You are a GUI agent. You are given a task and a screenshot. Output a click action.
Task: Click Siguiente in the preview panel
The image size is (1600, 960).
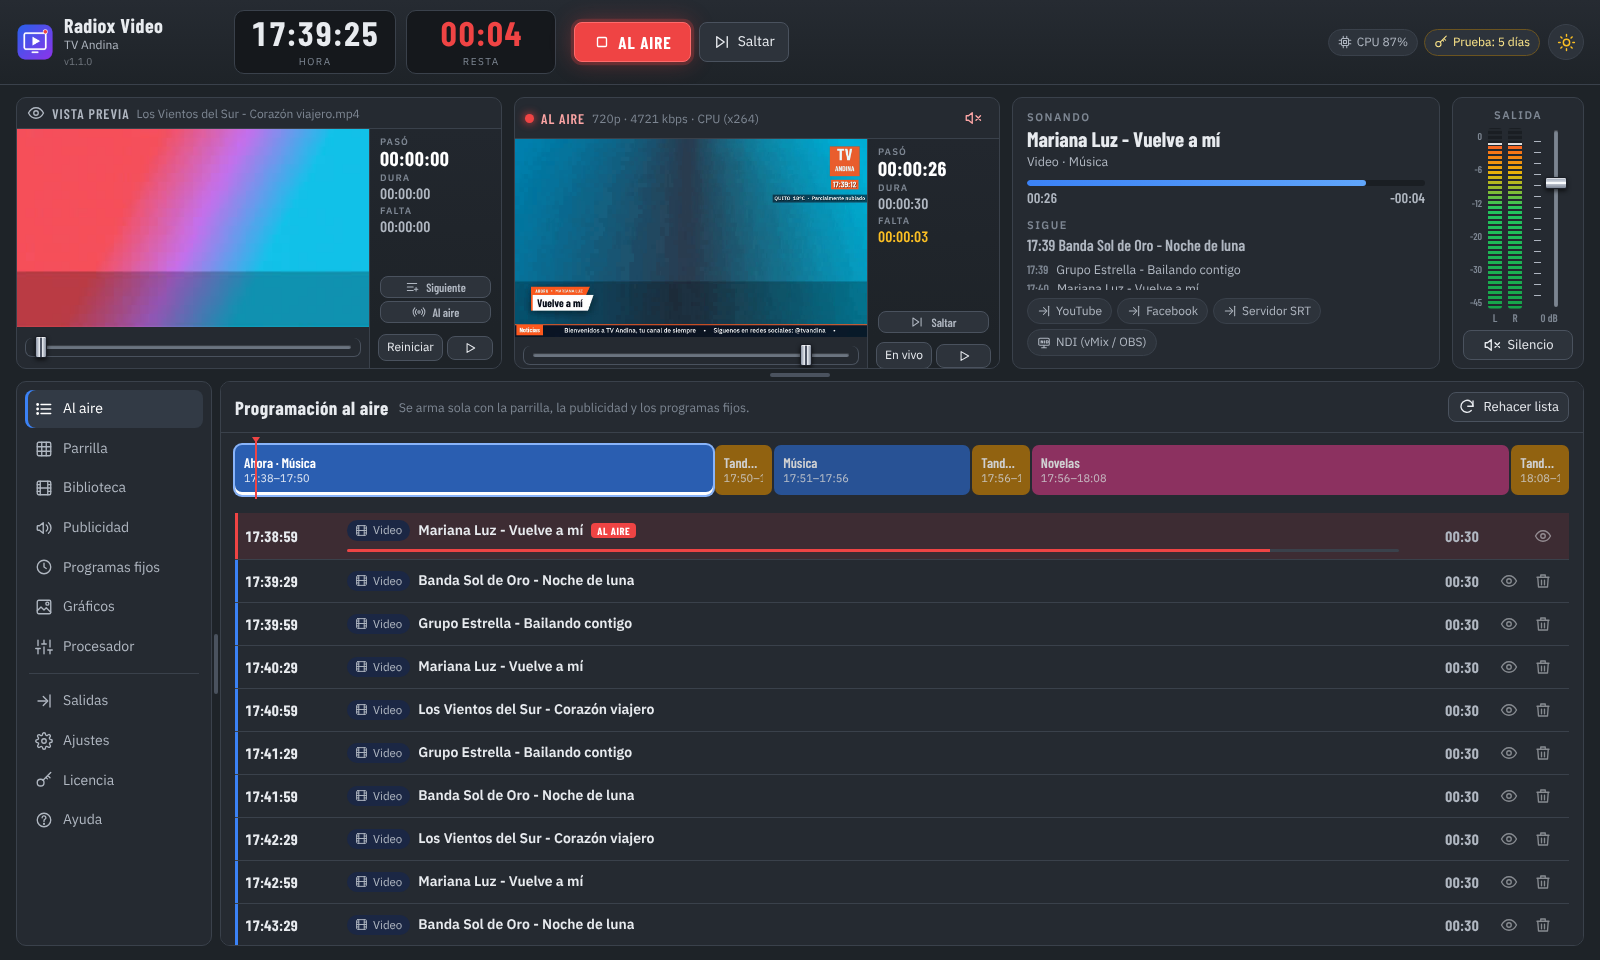pyautogui.click(x=435, y=288)
